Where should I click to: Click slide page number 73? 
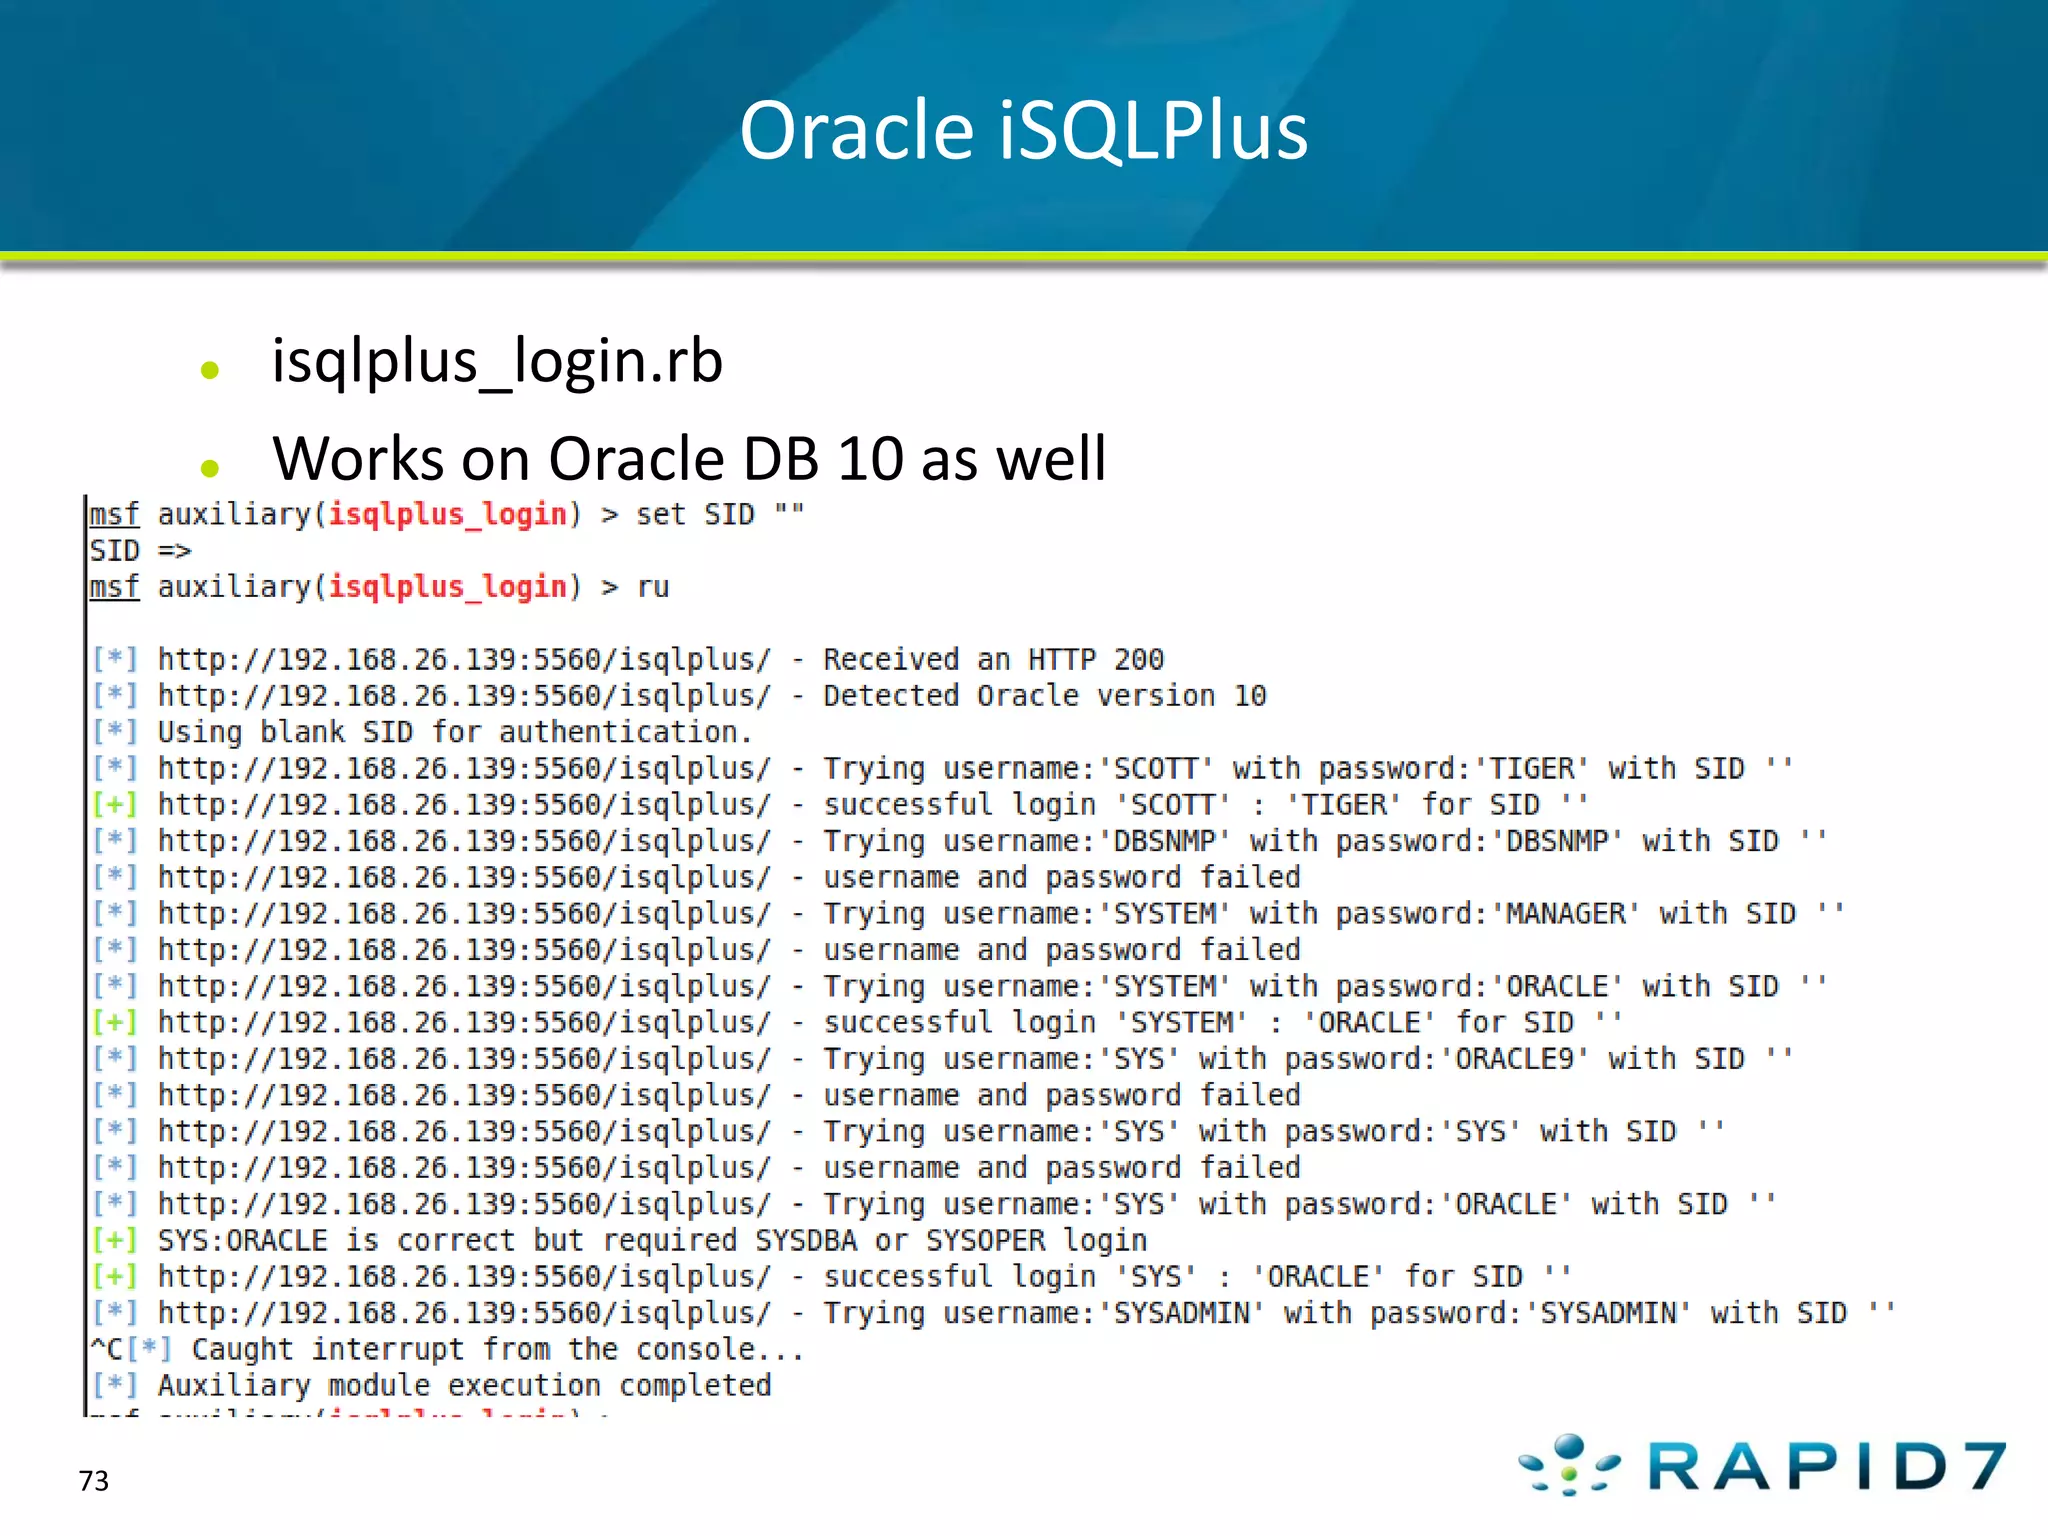pyautogui.click(x=94, y=1481)
